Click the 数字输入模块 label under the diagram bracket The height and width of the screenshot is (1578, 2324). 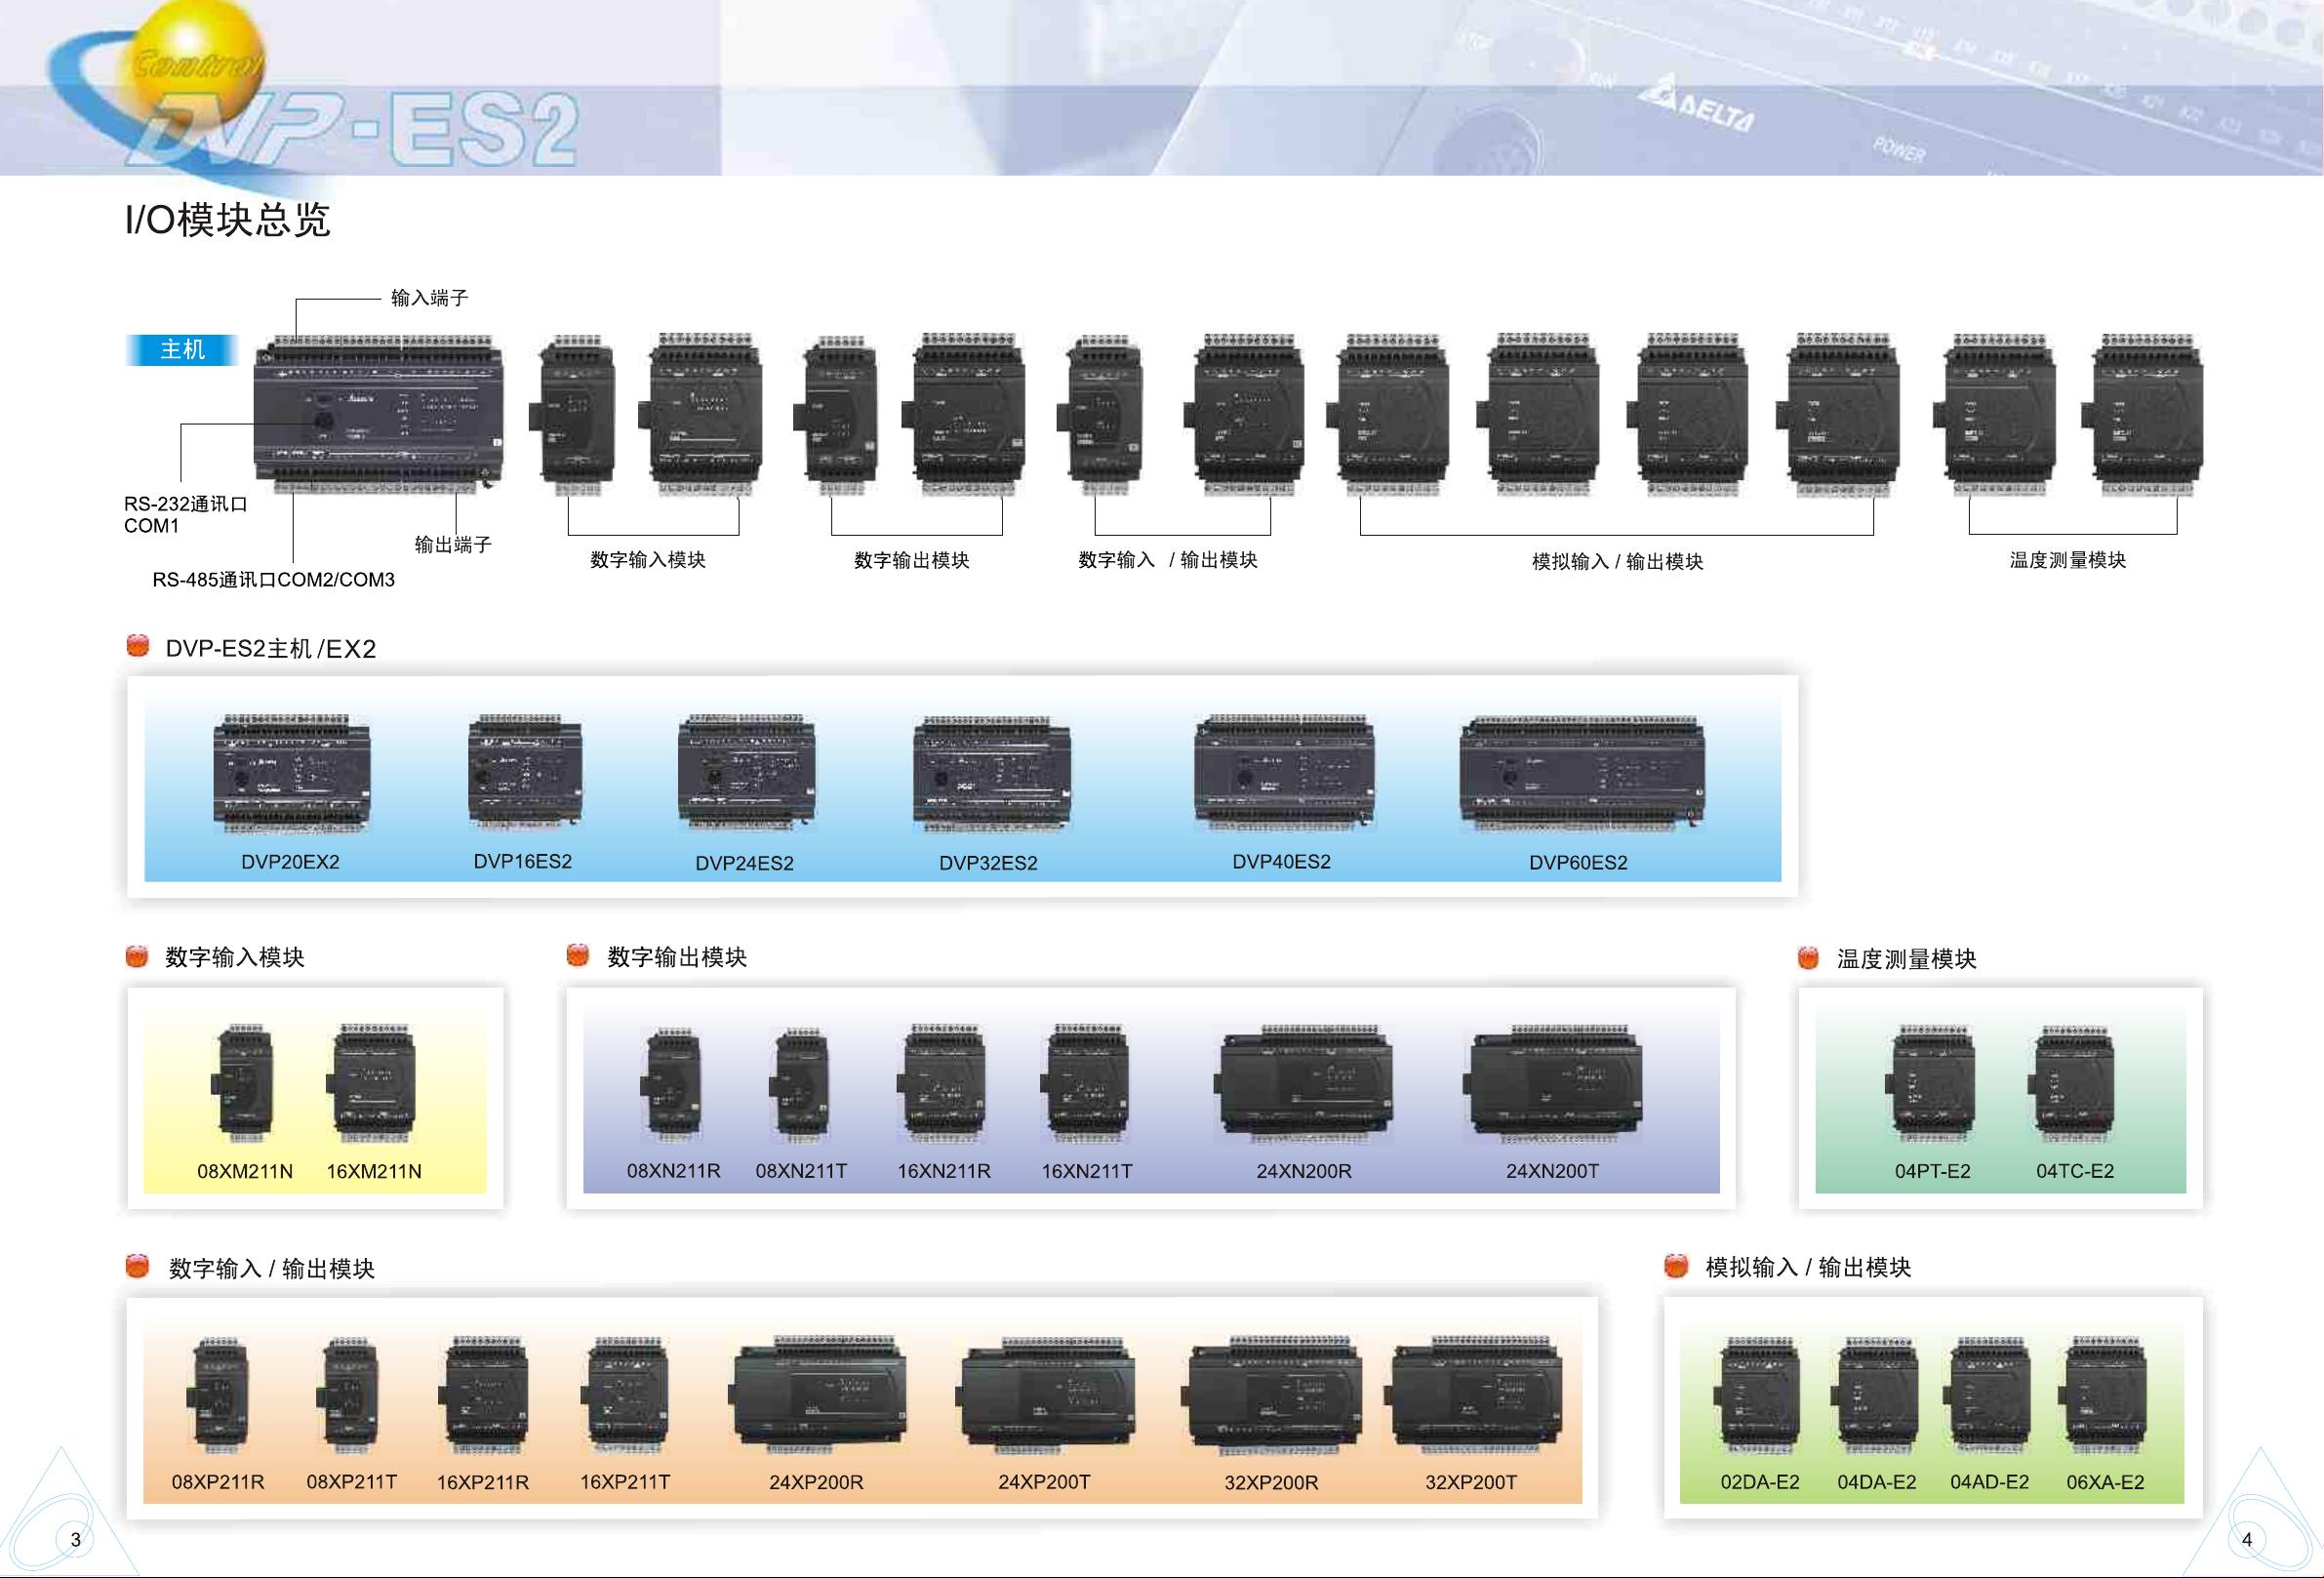point(648,560)
